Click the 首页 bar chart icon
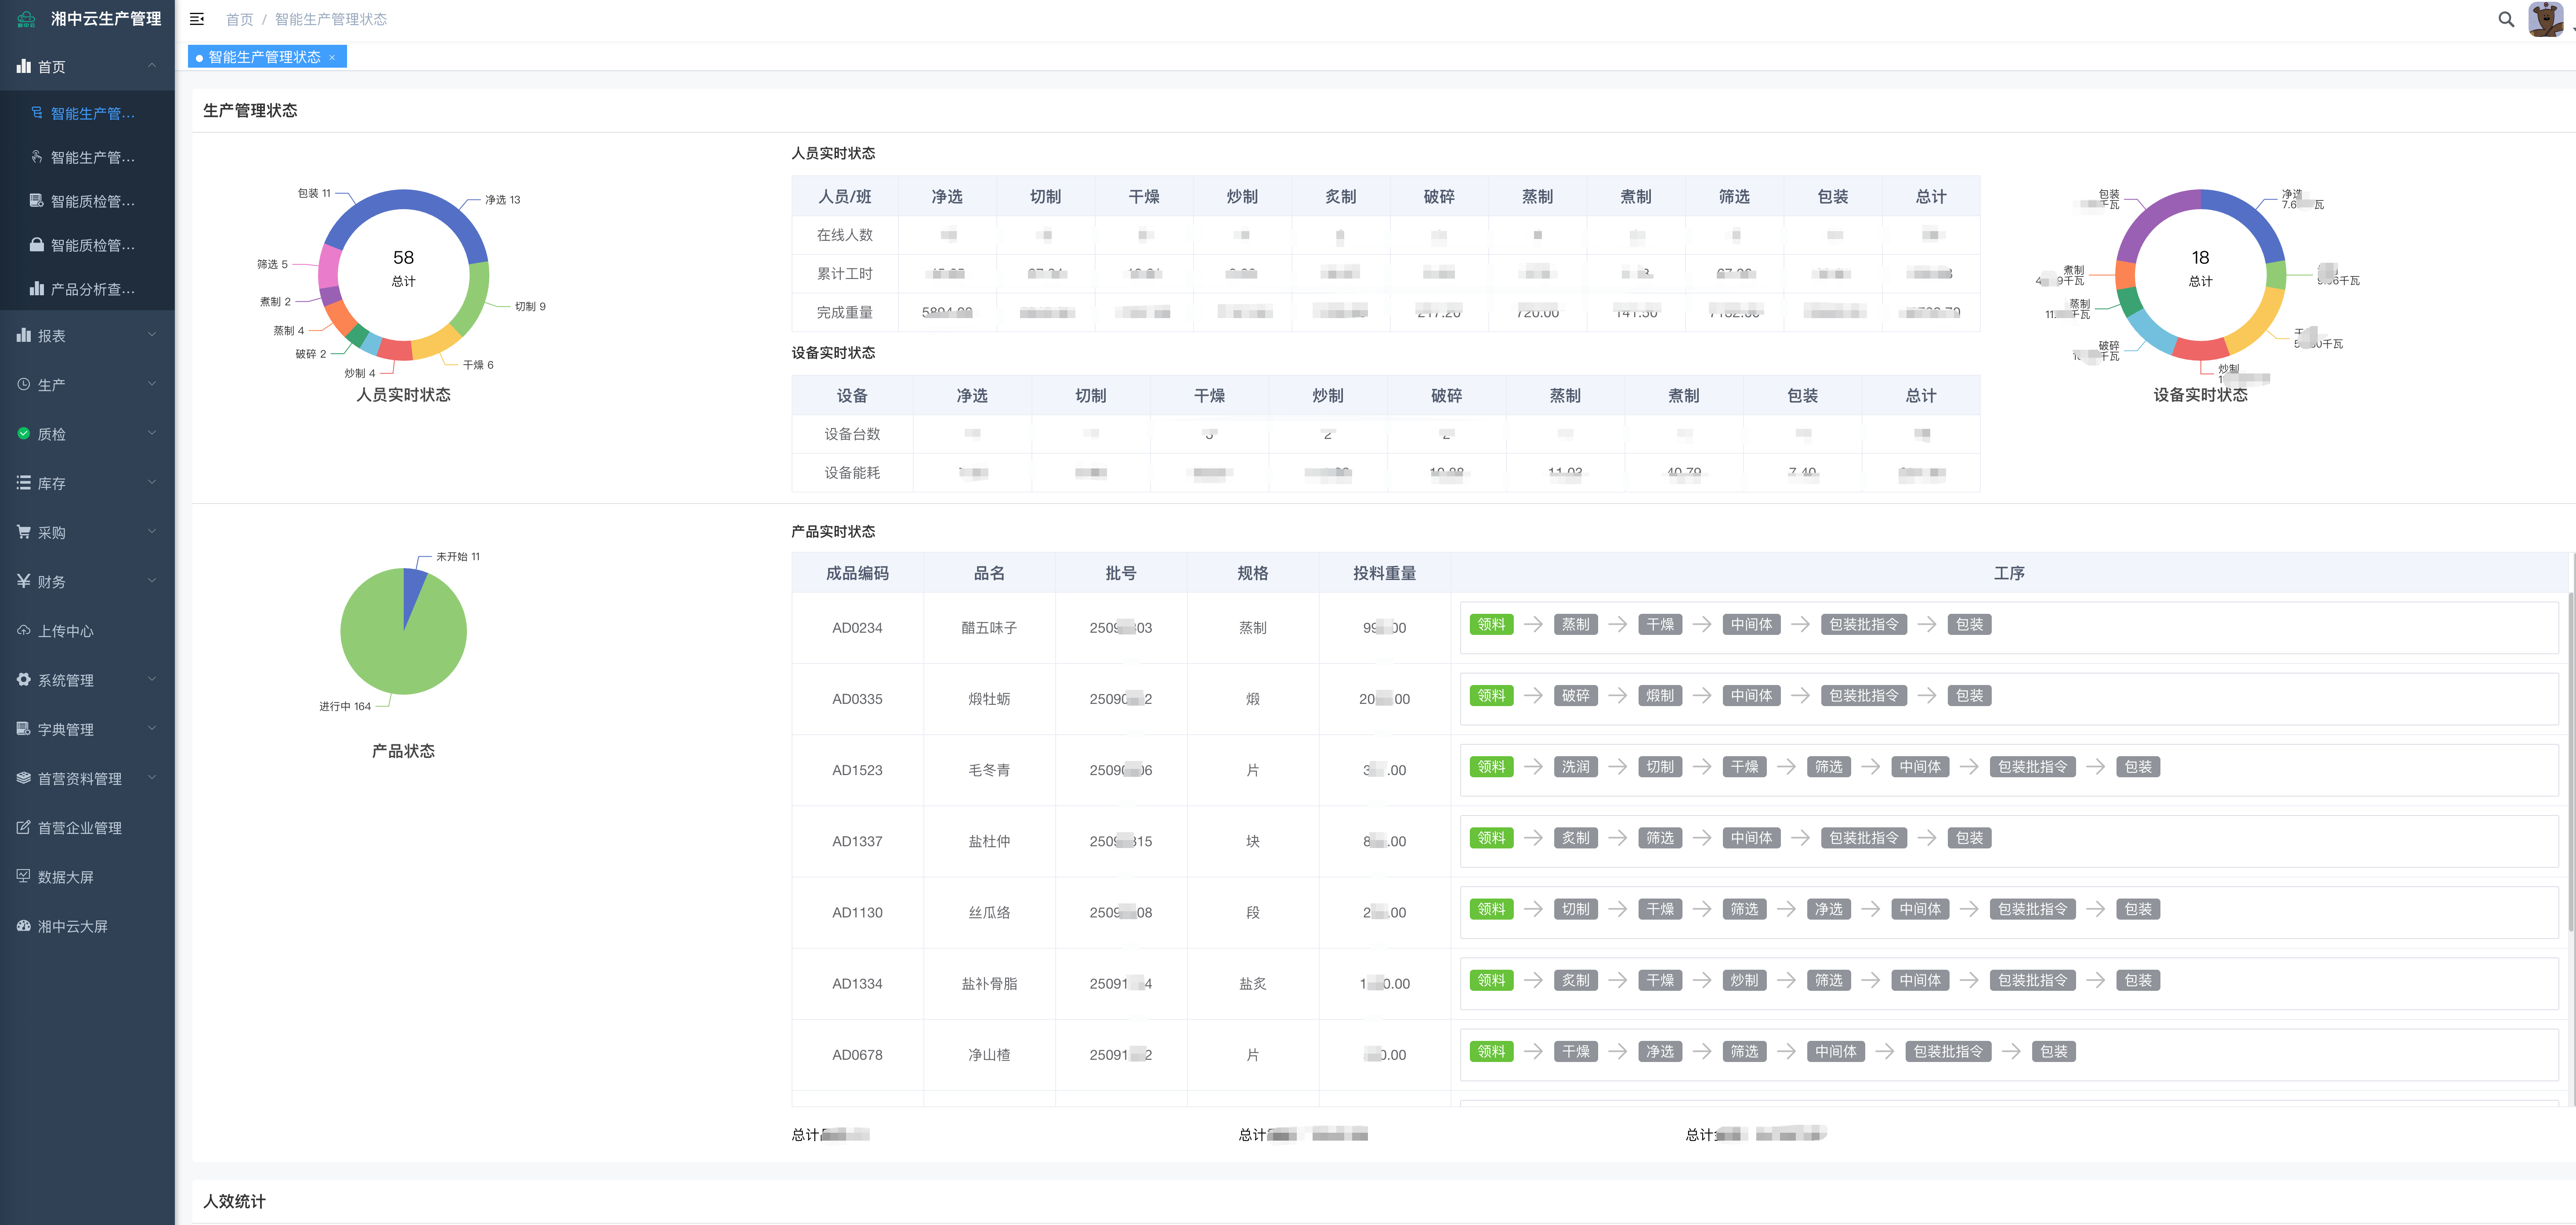 pyautogui.click(x=24, y=66)
